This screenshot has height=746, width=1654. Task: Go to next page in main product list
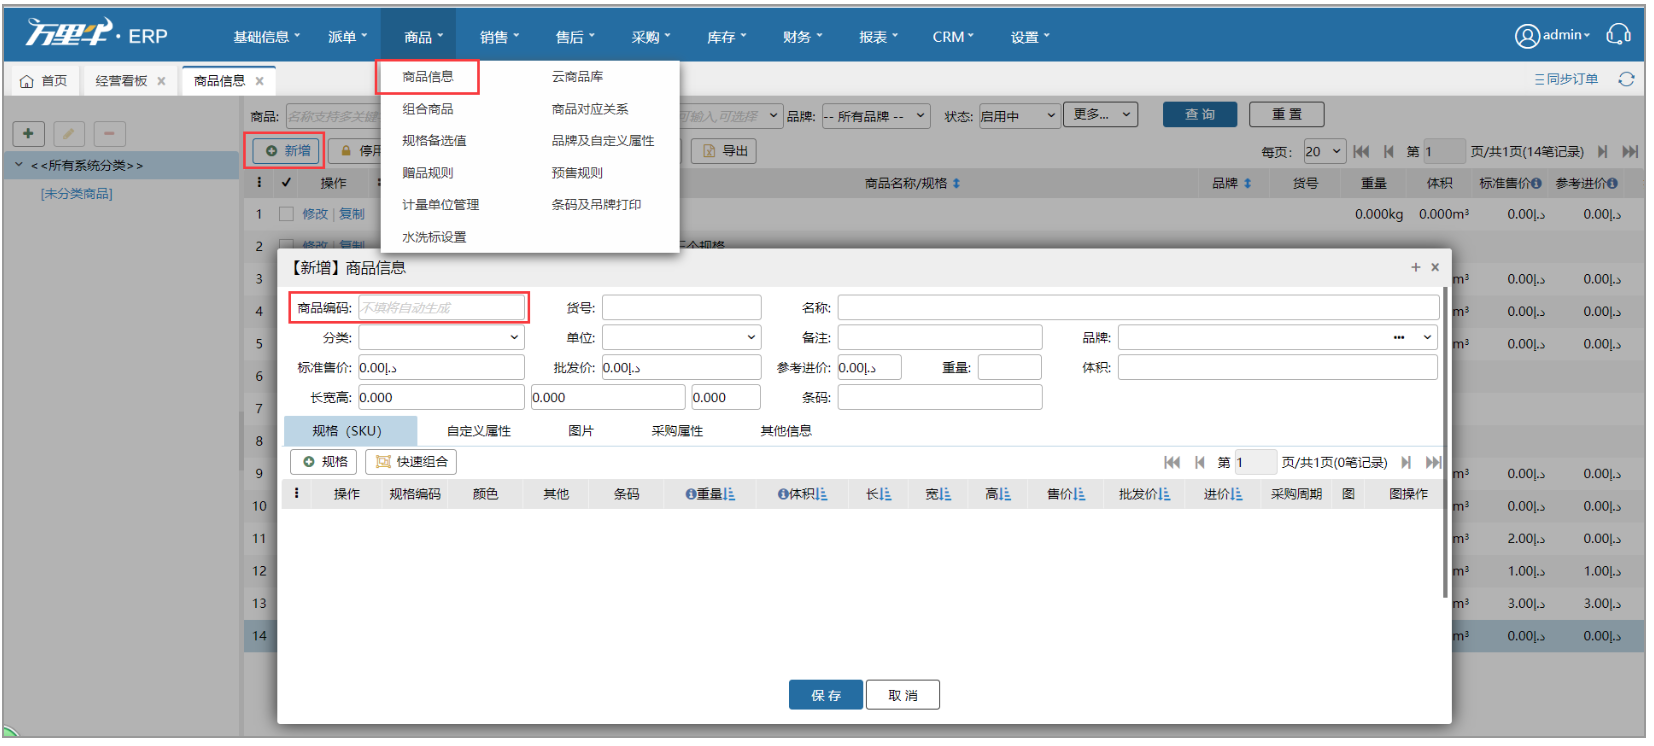point(1602,151)
